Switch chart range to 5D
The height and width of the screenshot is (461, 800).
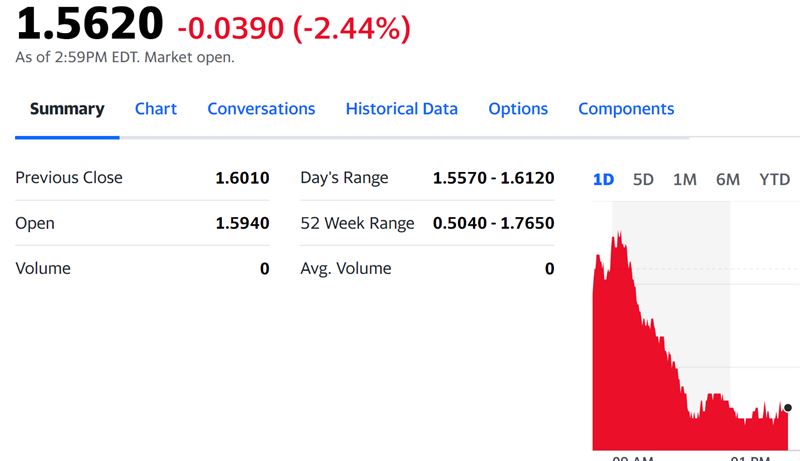pos(643,180)
